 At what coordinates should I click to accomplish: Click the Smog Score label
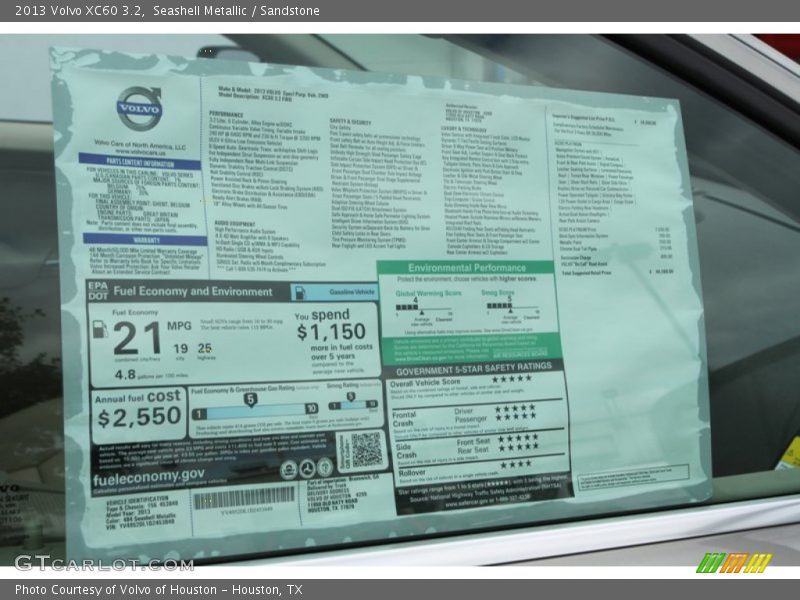tap(497, 292)
